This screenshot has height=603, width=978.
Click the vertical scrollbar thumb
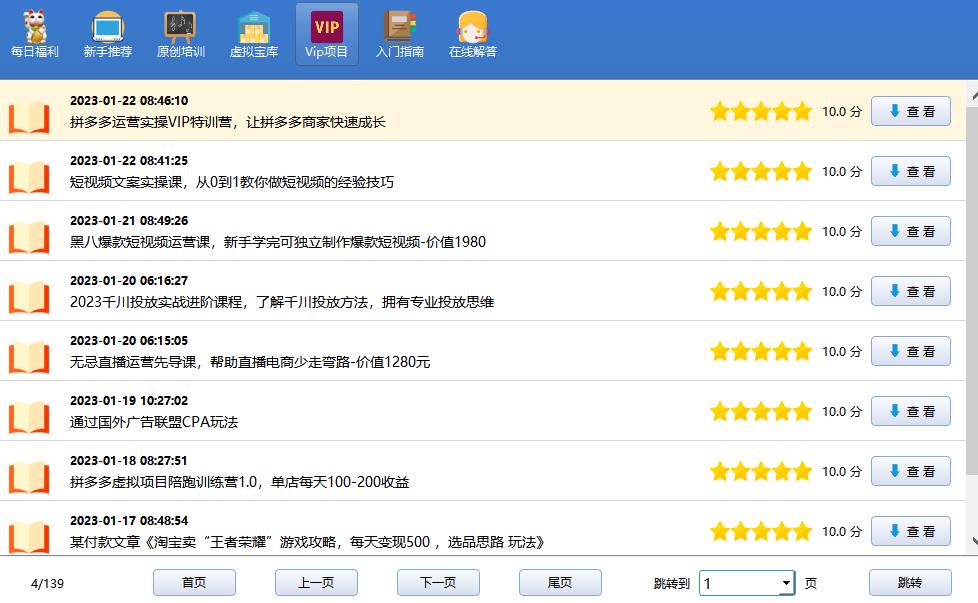[x=973, y=290]
